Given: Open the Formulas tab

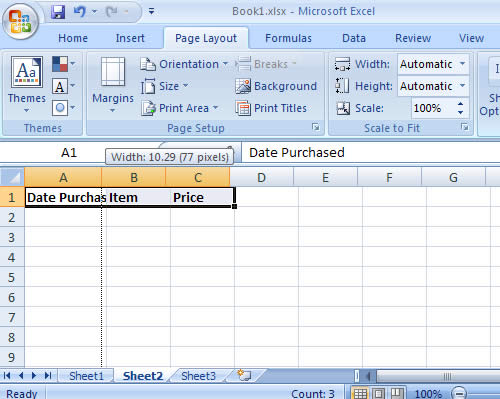Looking at the screenshot, I should [288, 38].
